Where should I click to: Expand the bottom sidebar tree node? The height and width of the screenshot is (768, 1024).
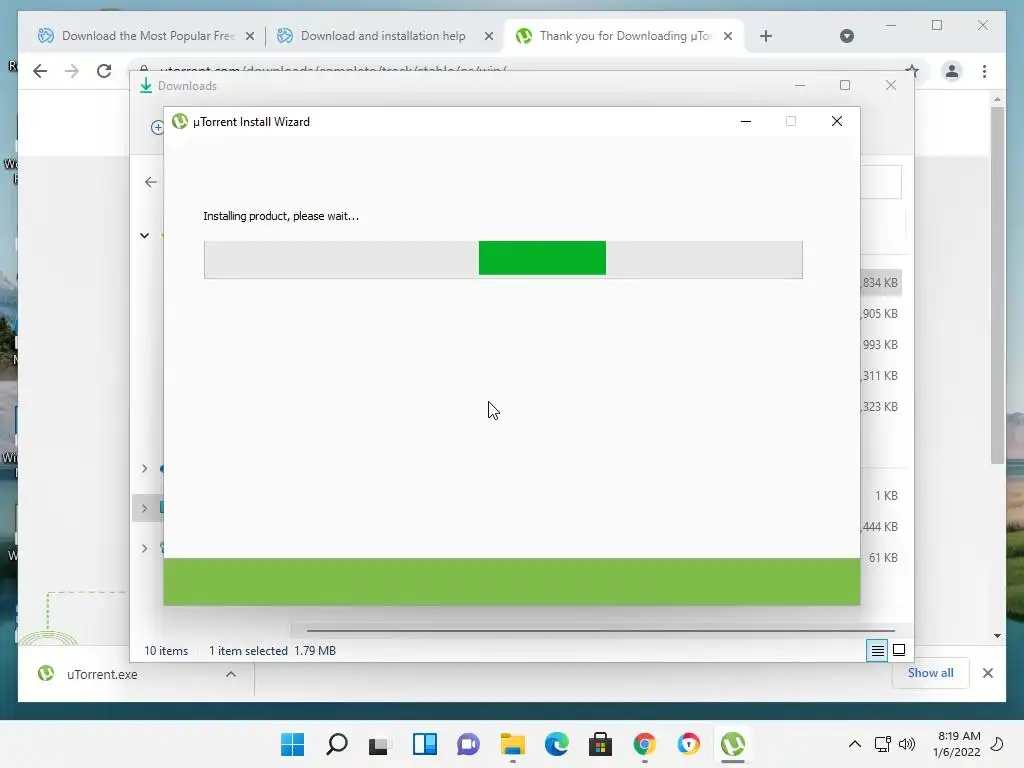[x=144, y=548]
